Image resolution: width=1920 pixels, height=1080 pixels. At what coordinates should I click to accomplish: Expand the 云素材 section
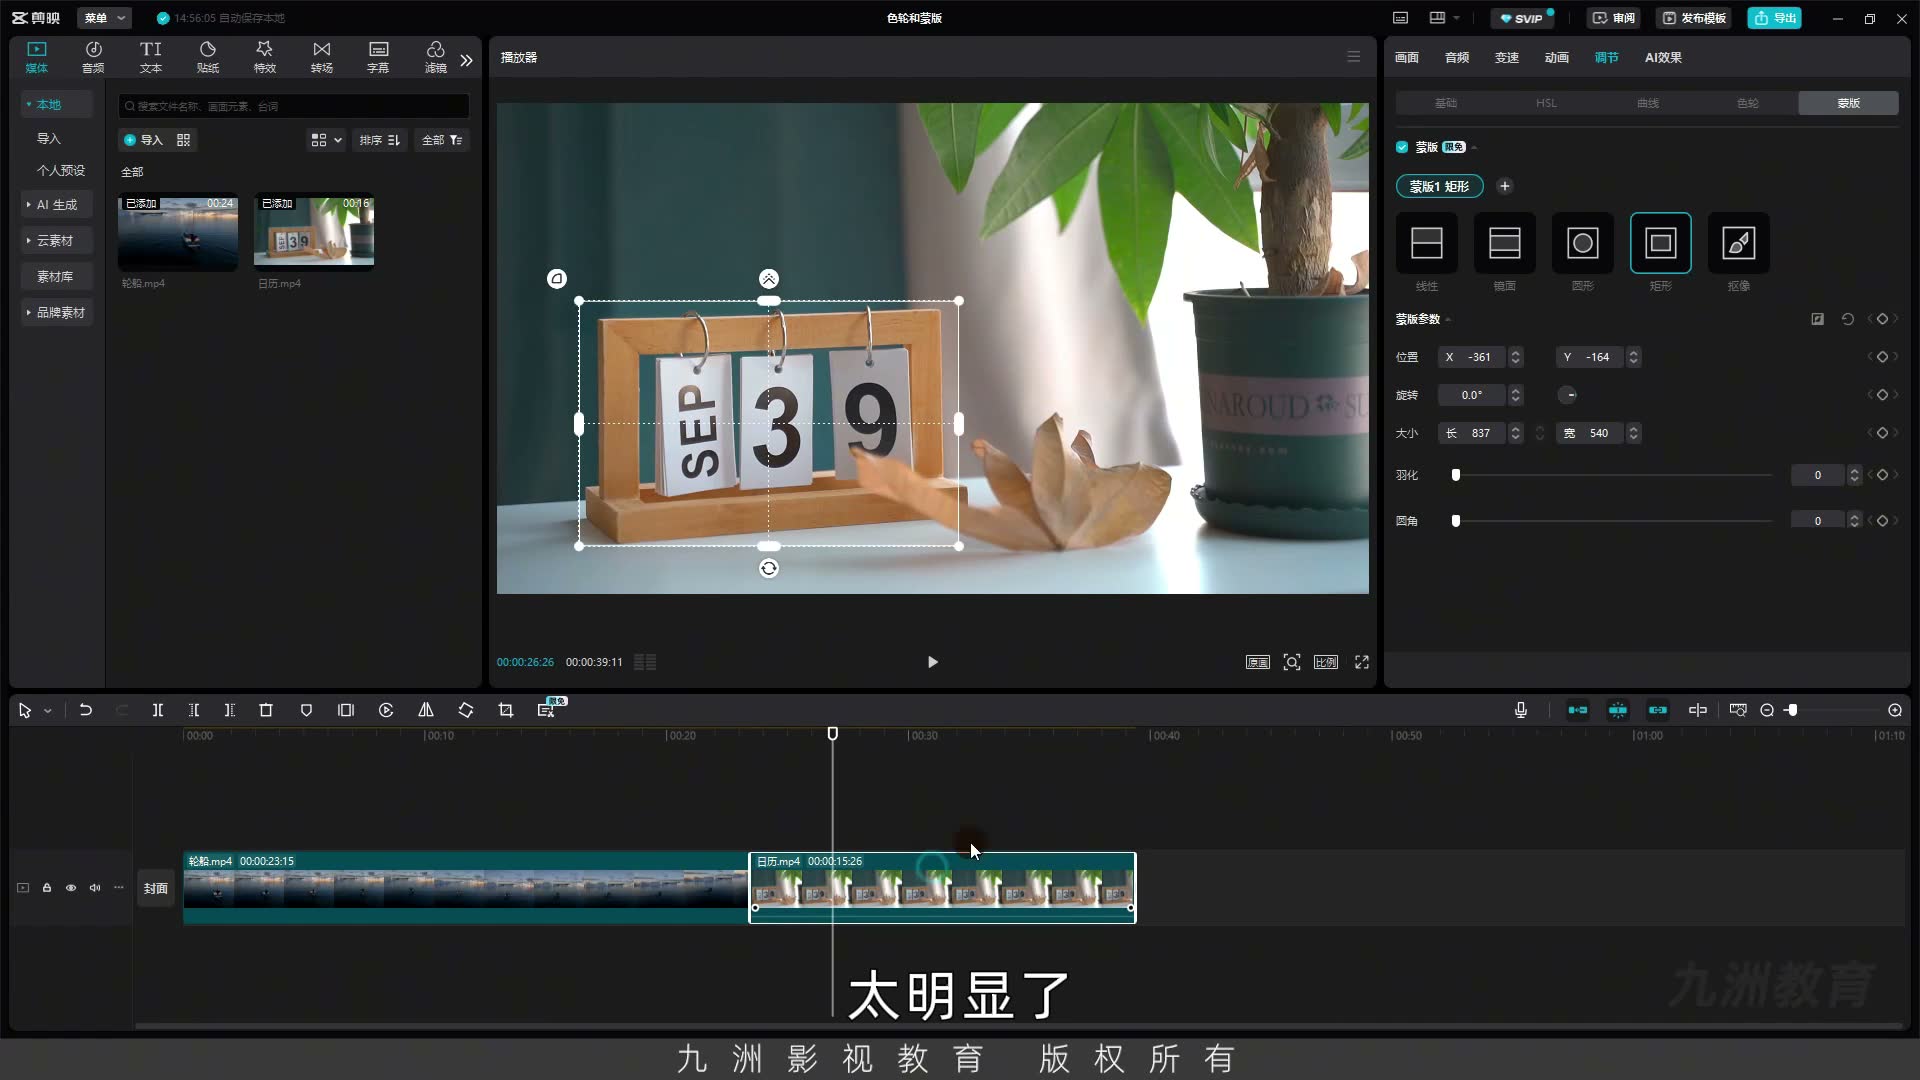tap(56, 241)
